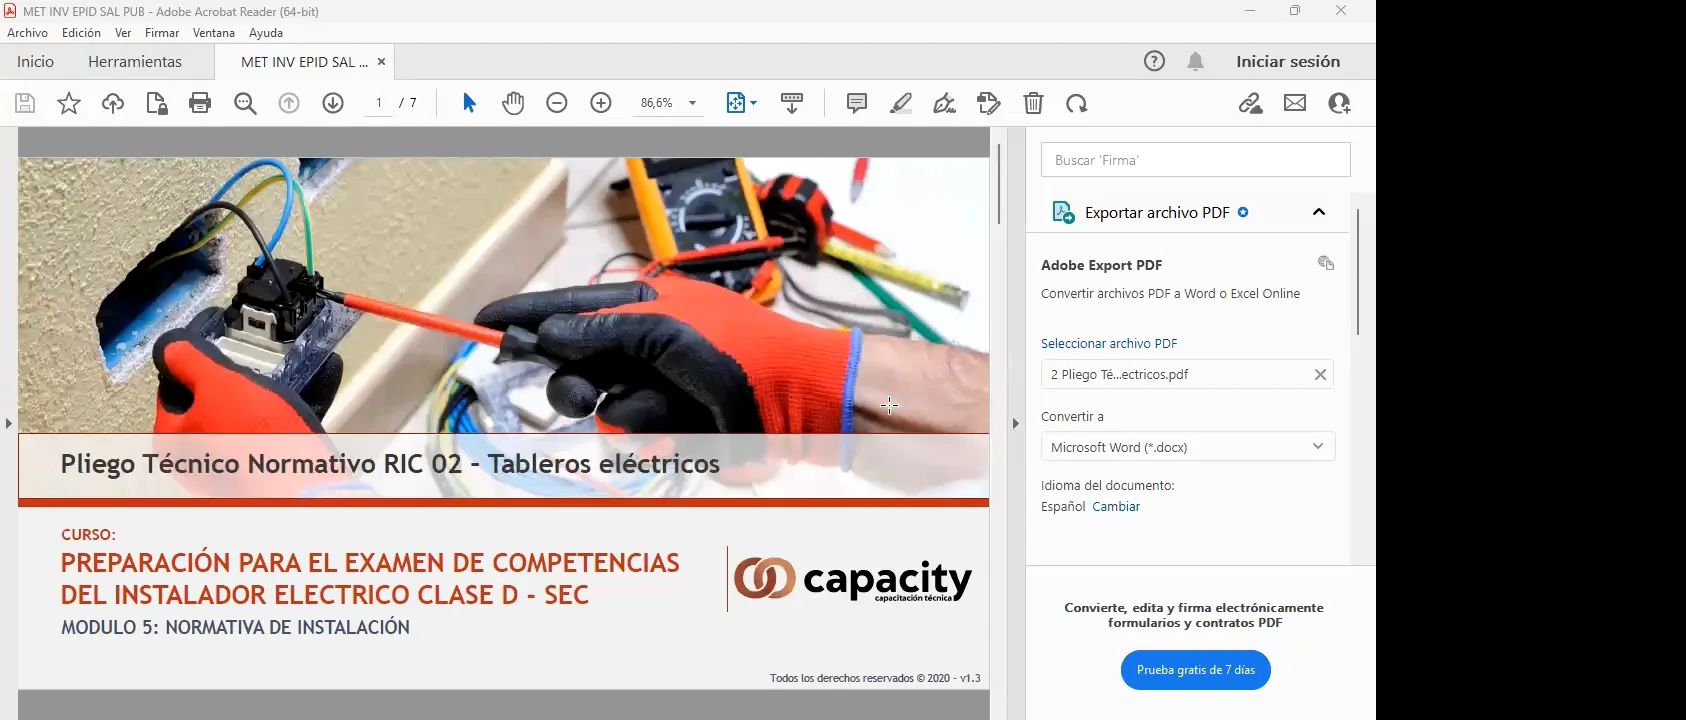Open the sign document tool
1686x720 pixels.
click(x=945, y=103)
